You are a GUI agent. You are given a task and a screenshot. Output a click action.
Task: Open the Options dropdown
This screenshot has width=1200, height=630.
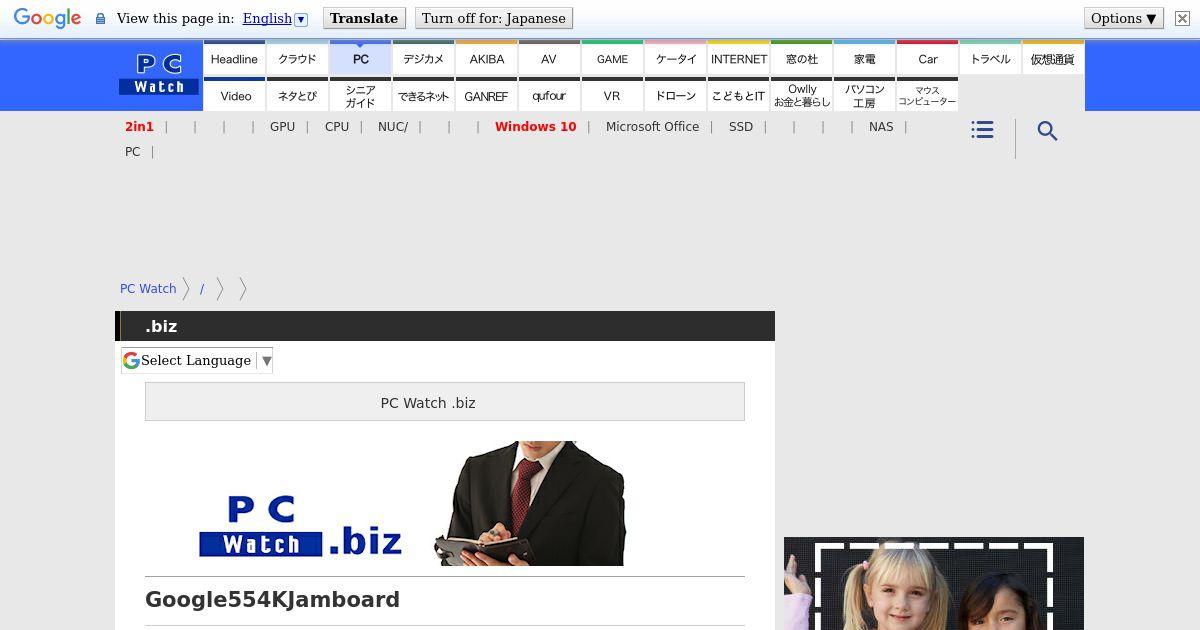click(1123, 18)
